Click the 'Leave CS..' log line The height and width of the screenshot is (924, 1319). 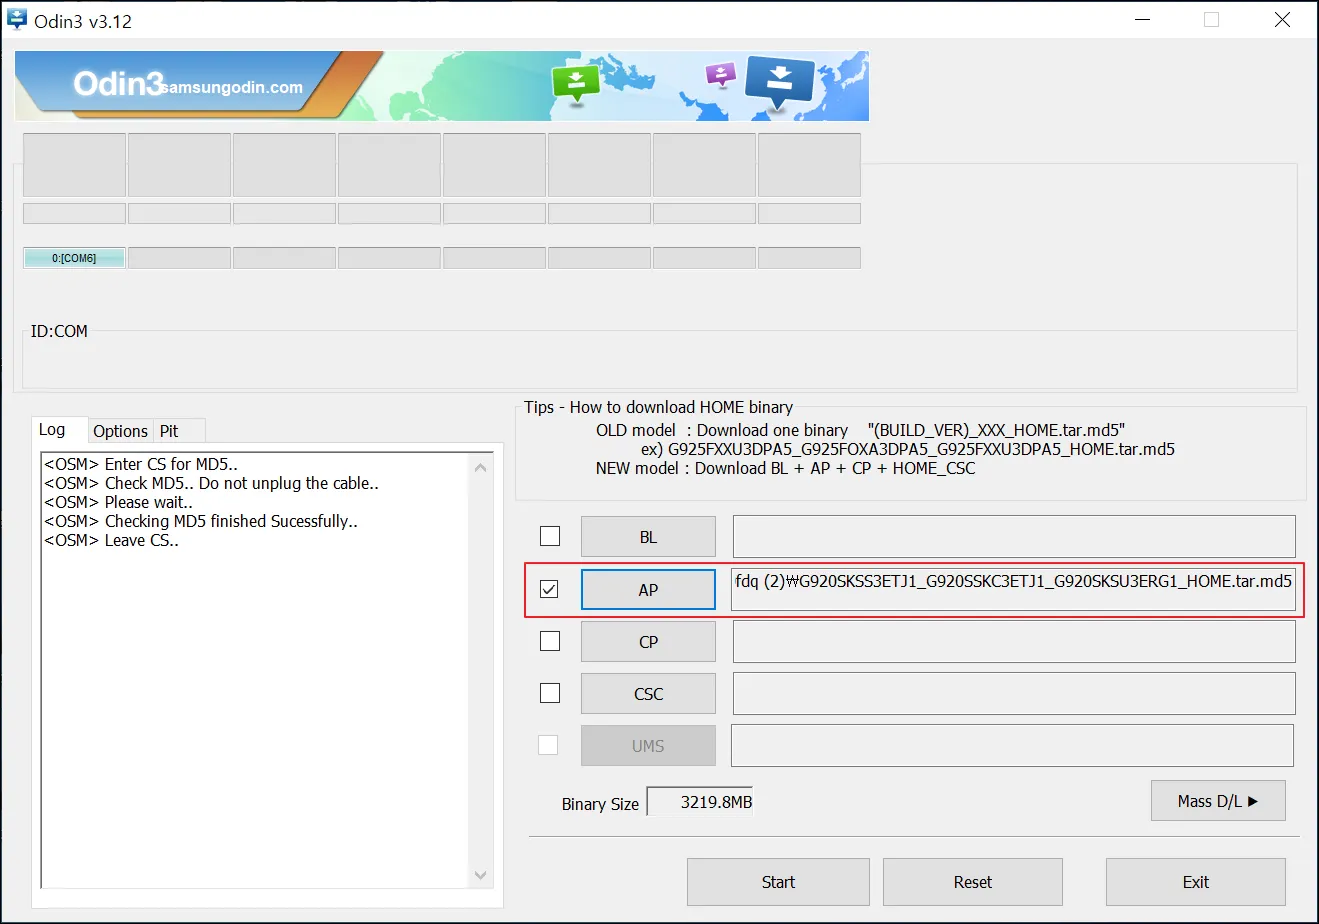[111, 540]
